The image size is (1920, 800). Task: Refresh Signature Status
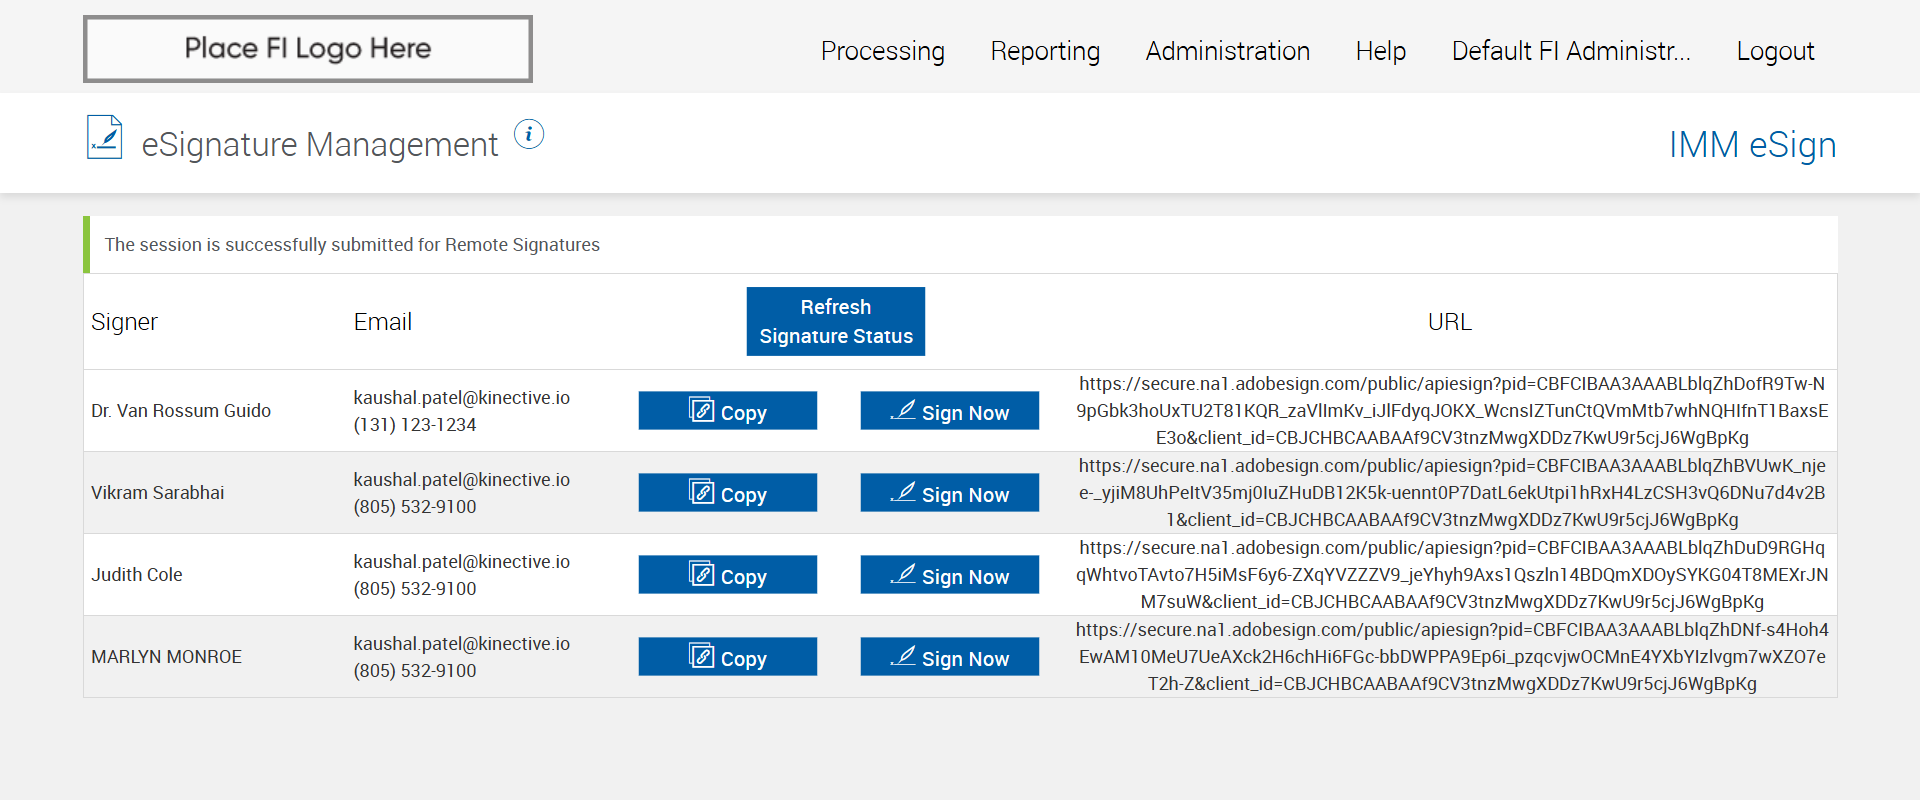pyautogui.click(x=835, y=321)
